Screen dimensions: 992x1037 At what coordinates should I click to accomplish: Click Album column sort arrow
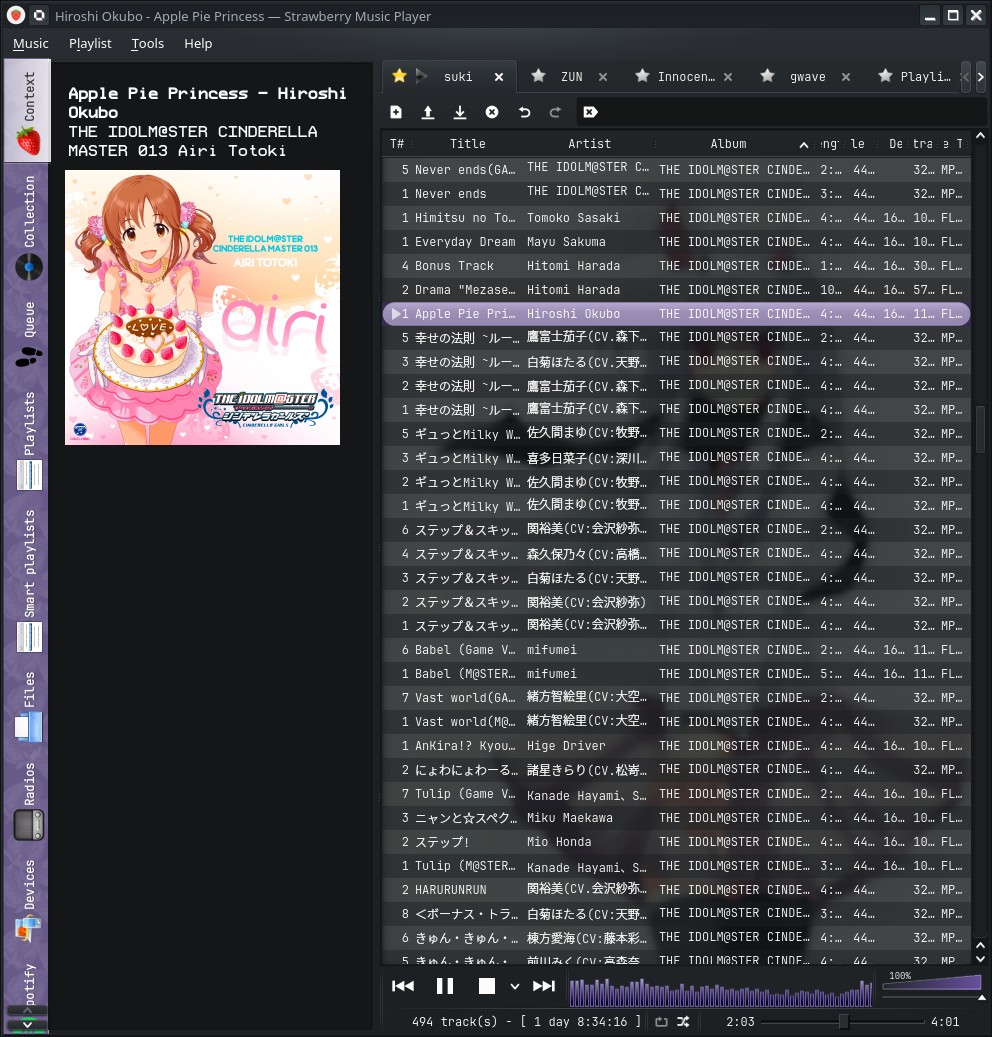pos(804,144)
